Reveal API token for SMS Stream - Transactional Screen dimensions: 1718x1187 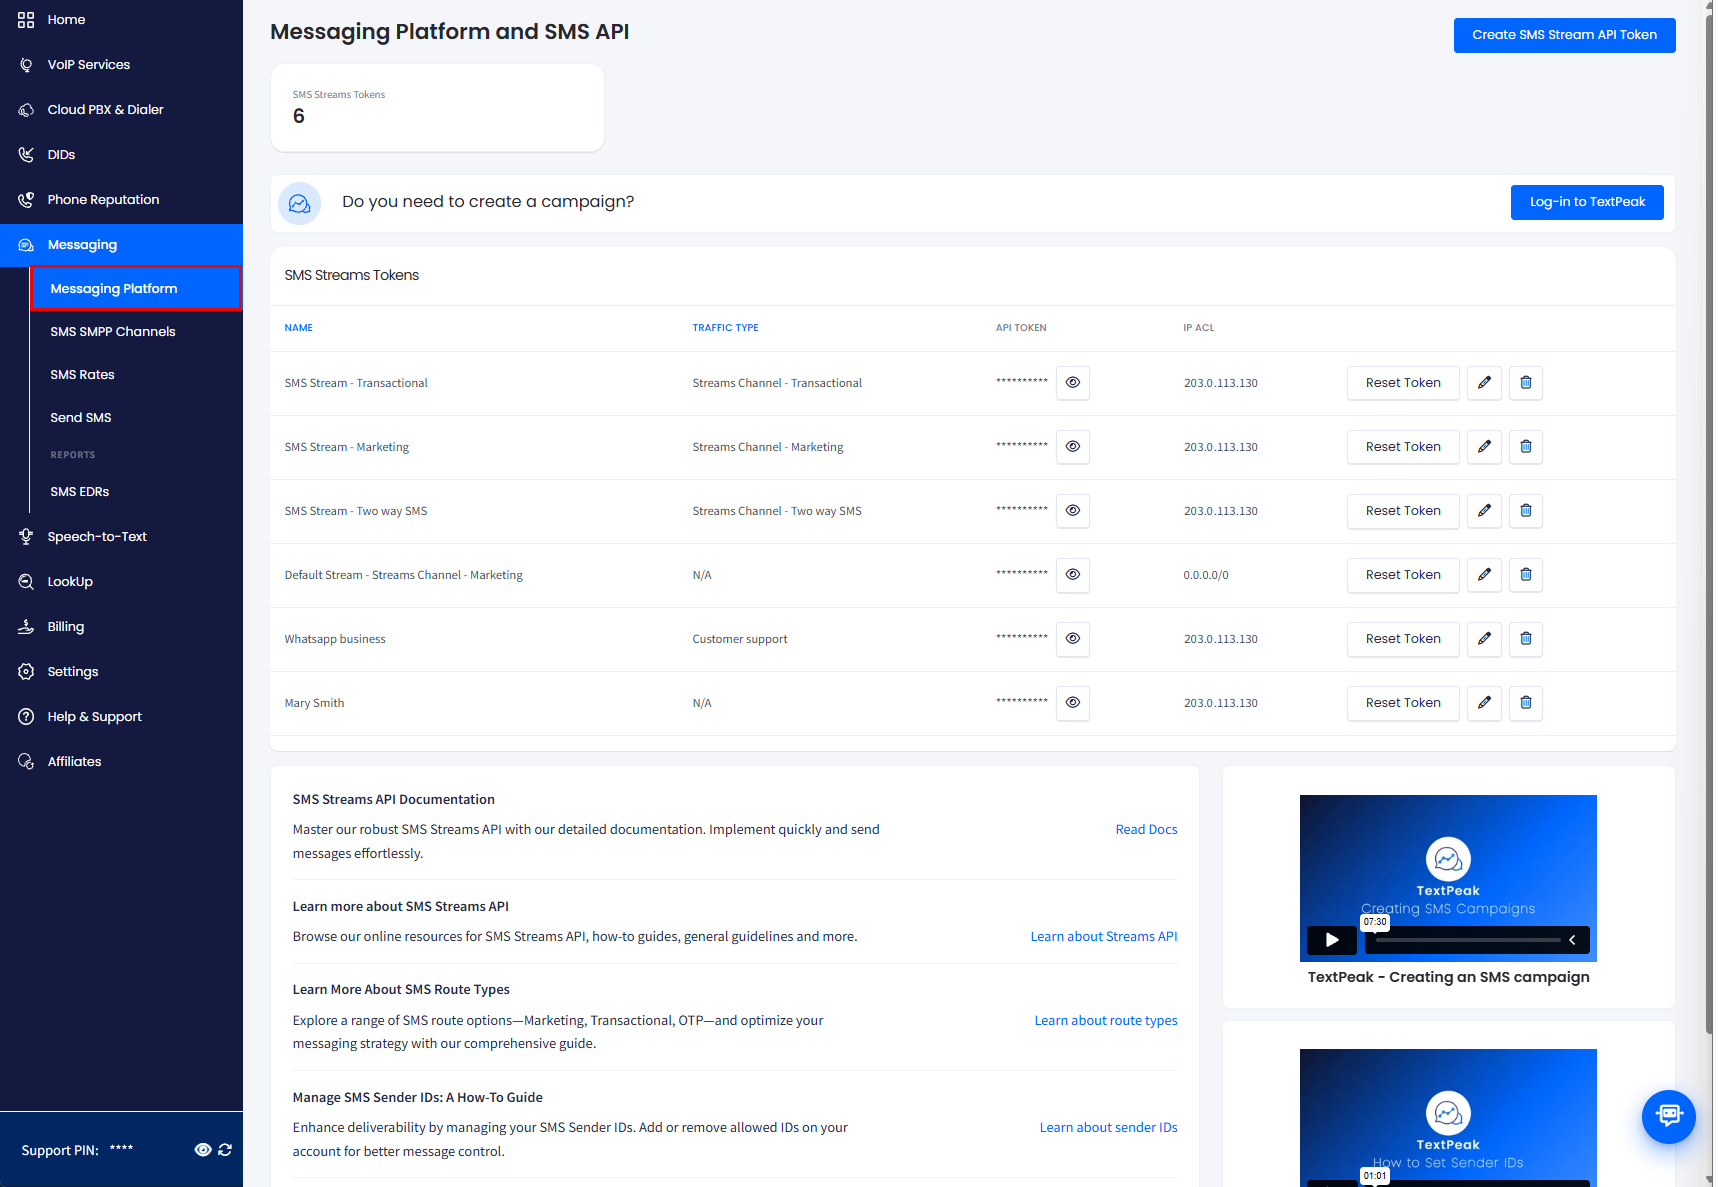pos(1073,383)
